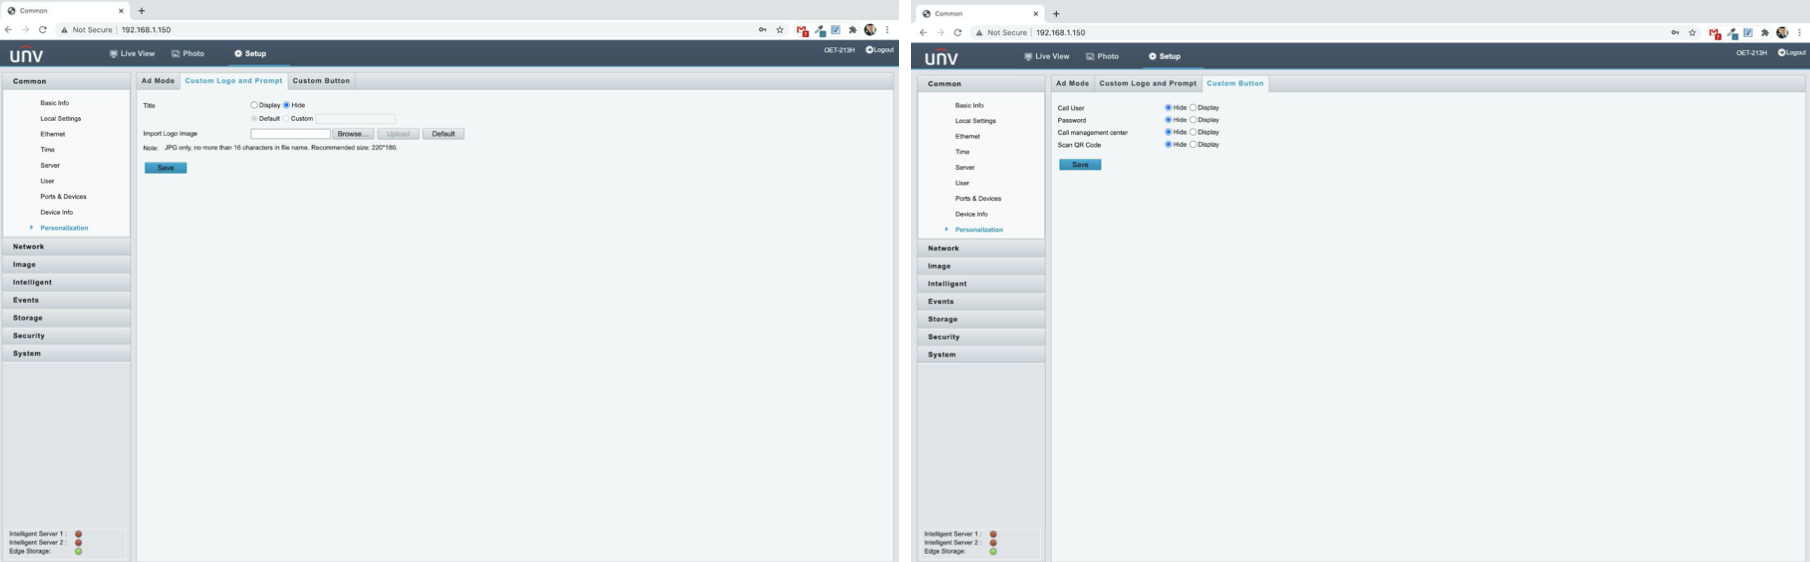Expand Storage section in Custom Button window

point(981,319)
